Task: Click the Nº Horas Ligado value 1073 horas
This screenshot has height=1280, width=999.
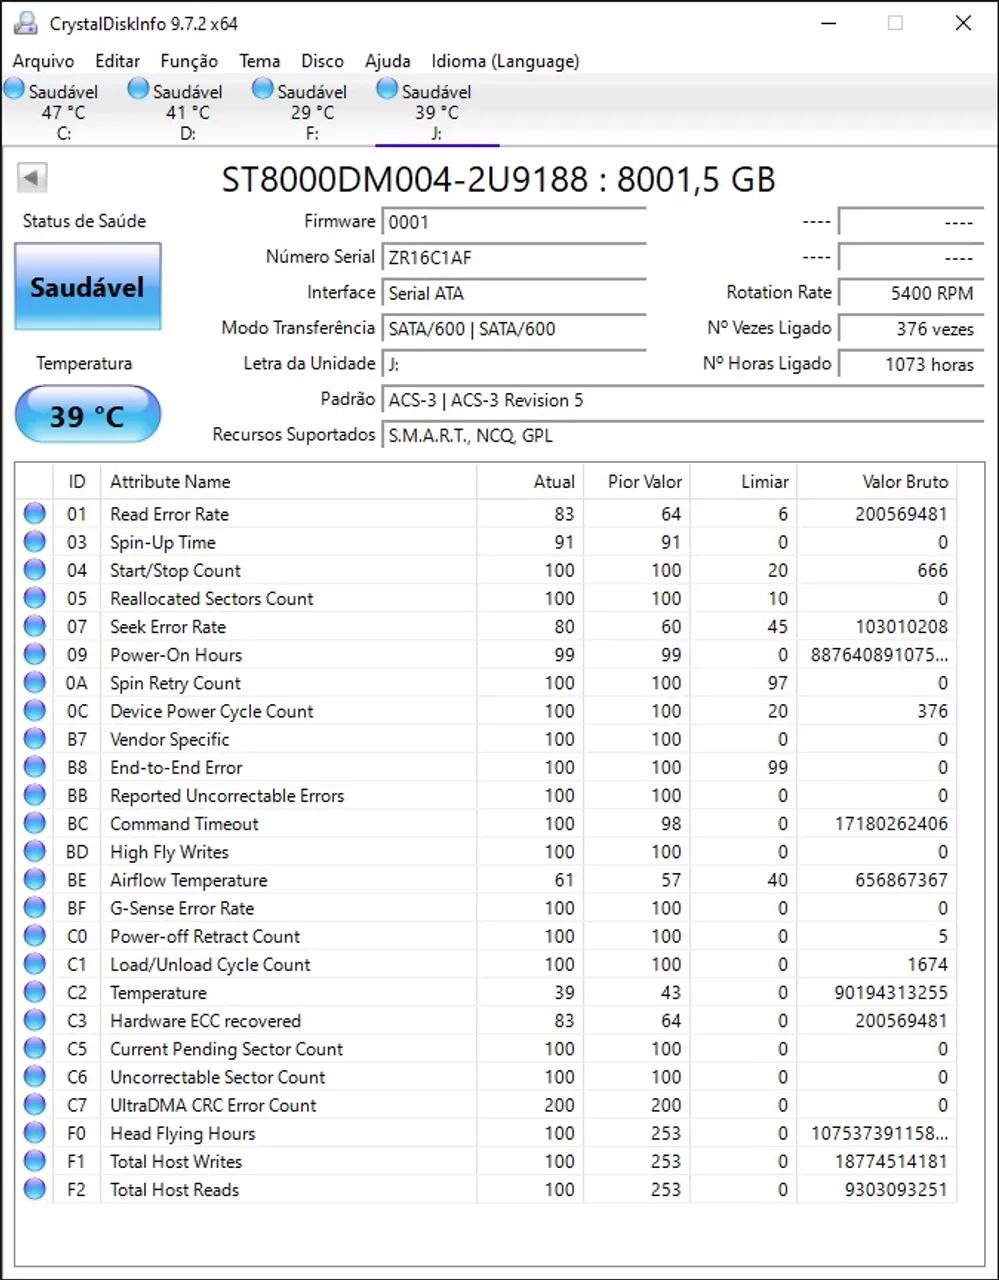Action: tap(911, 364)
